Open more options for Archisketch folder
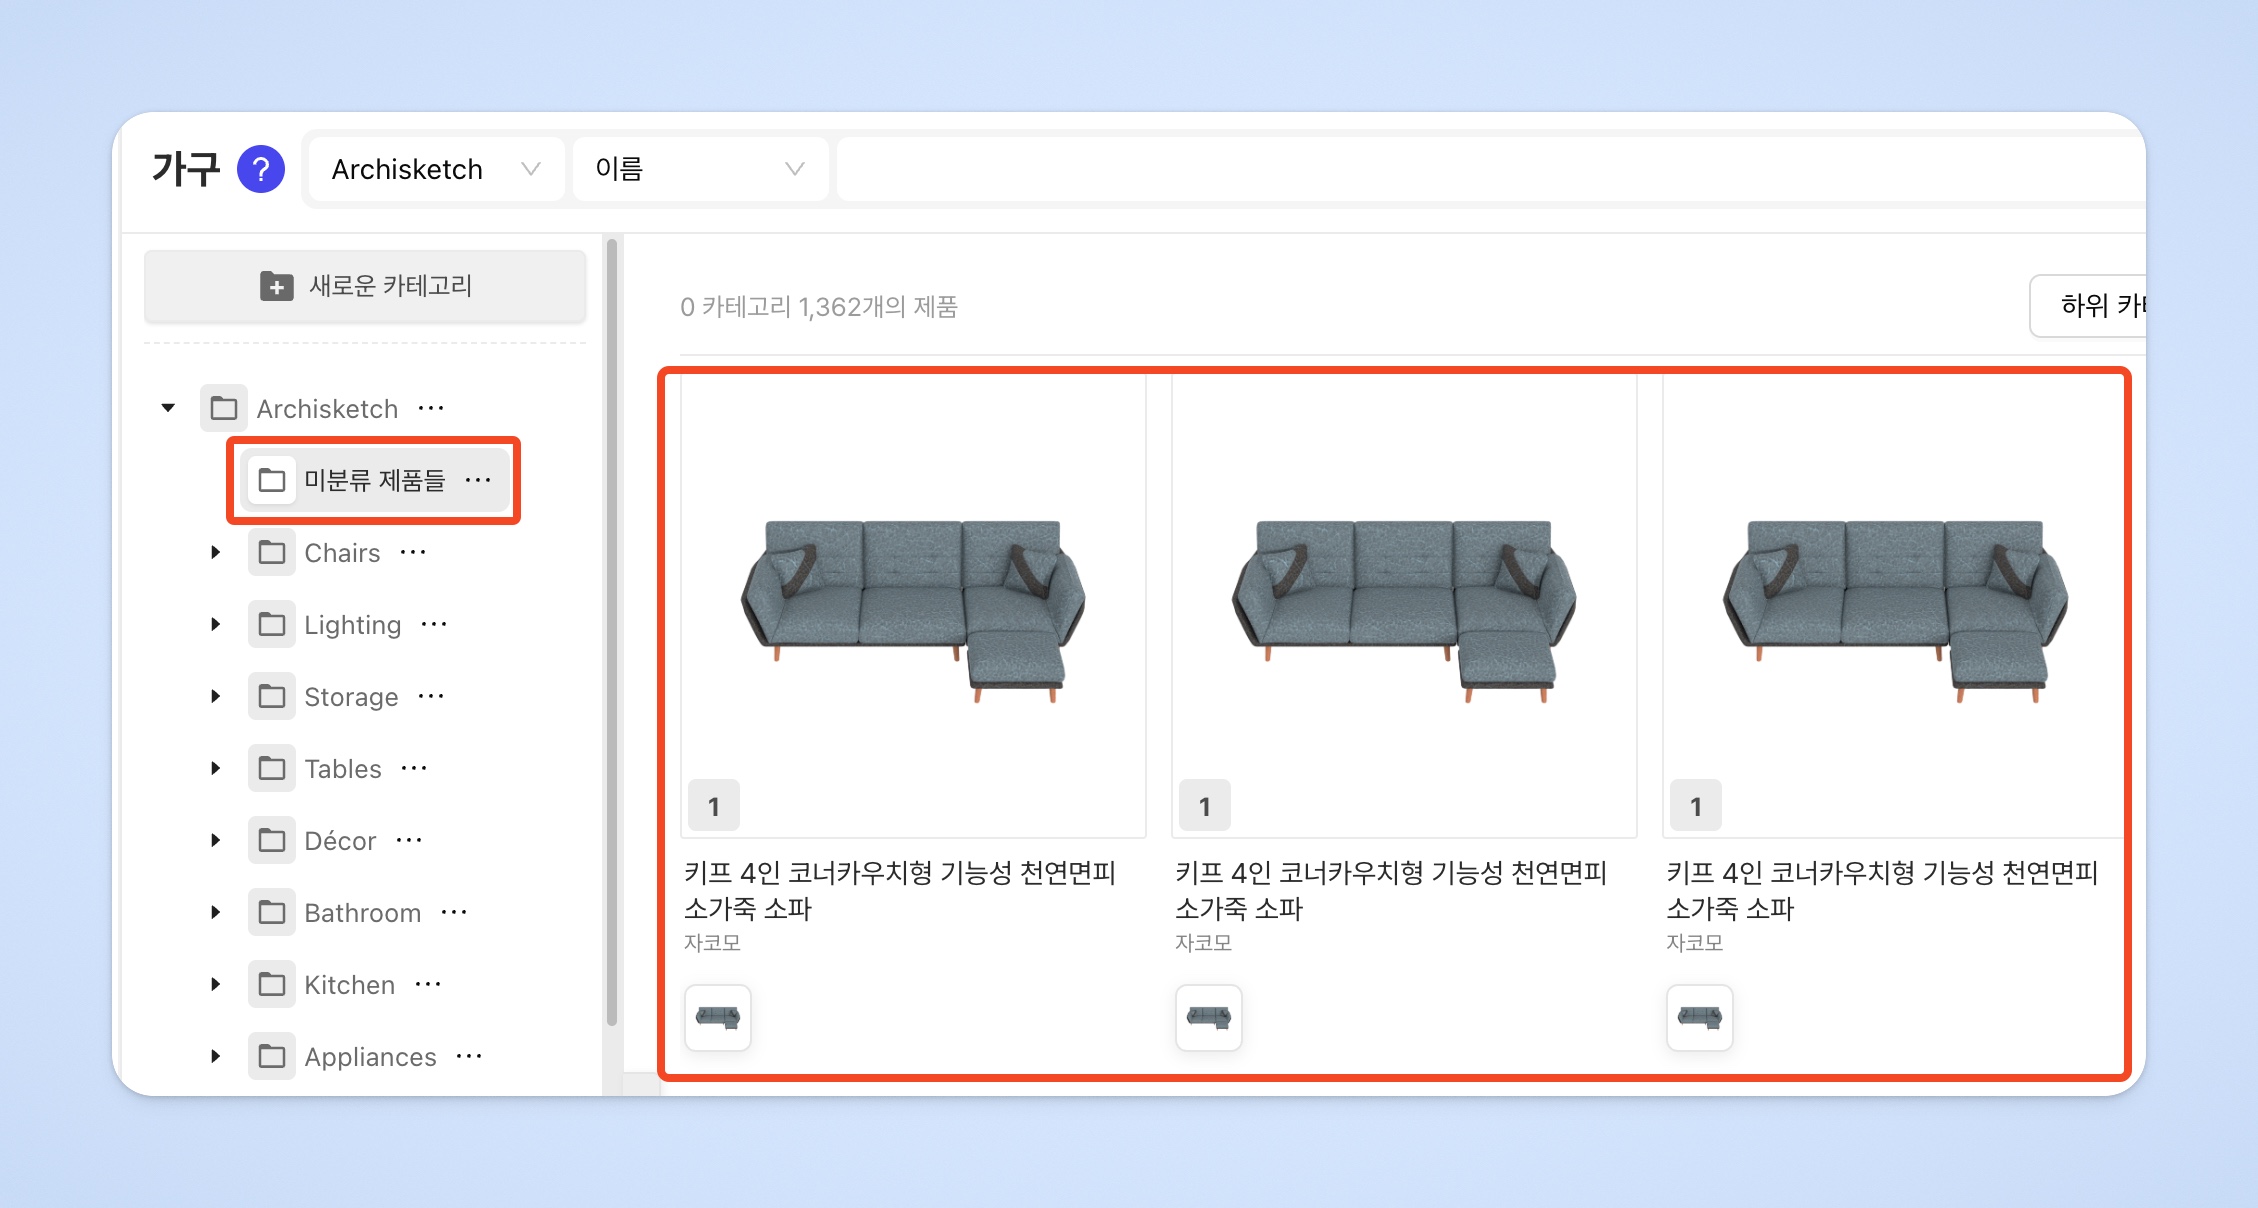The image size is (2258, 1208). 431,408
